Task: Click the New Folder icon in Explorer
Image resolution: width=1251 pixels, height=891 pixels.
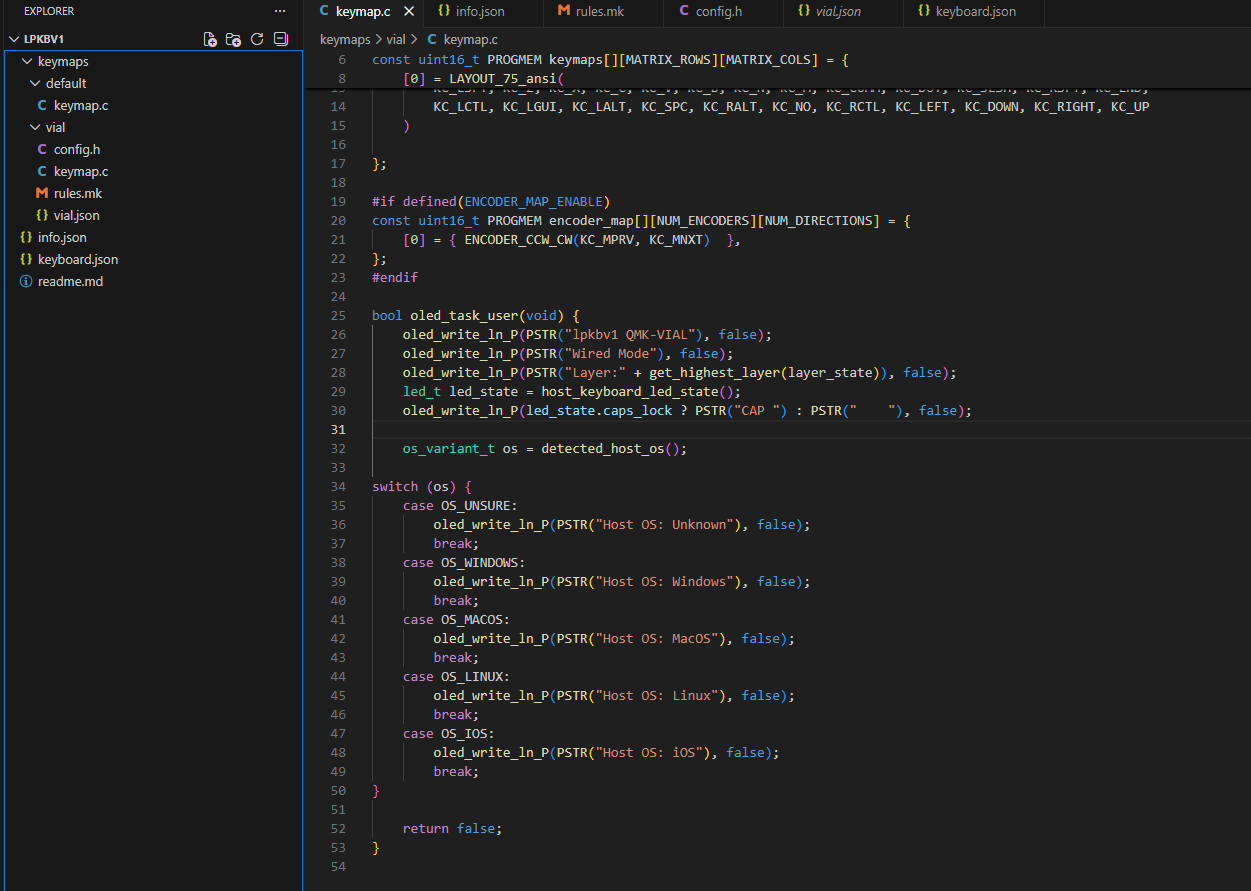Action: click(x=233, y=39)
